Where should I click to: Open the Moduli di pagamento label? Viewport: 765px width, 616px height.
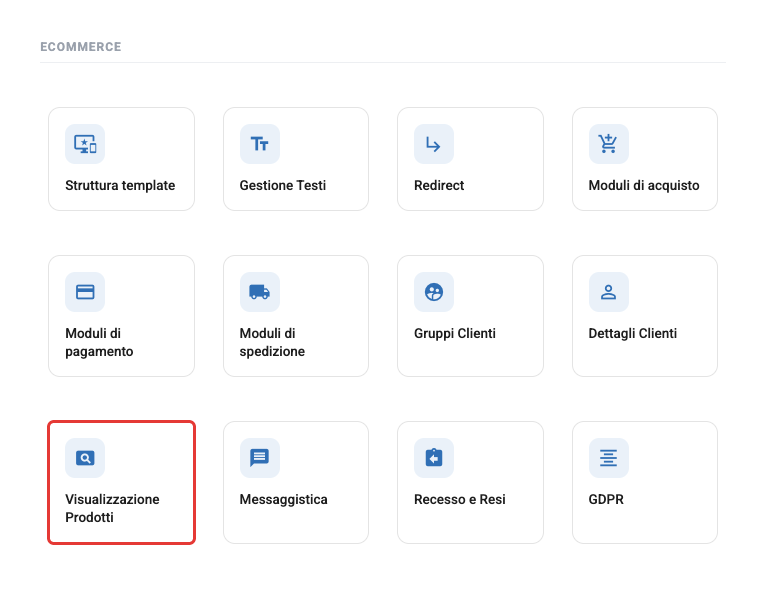99,342
